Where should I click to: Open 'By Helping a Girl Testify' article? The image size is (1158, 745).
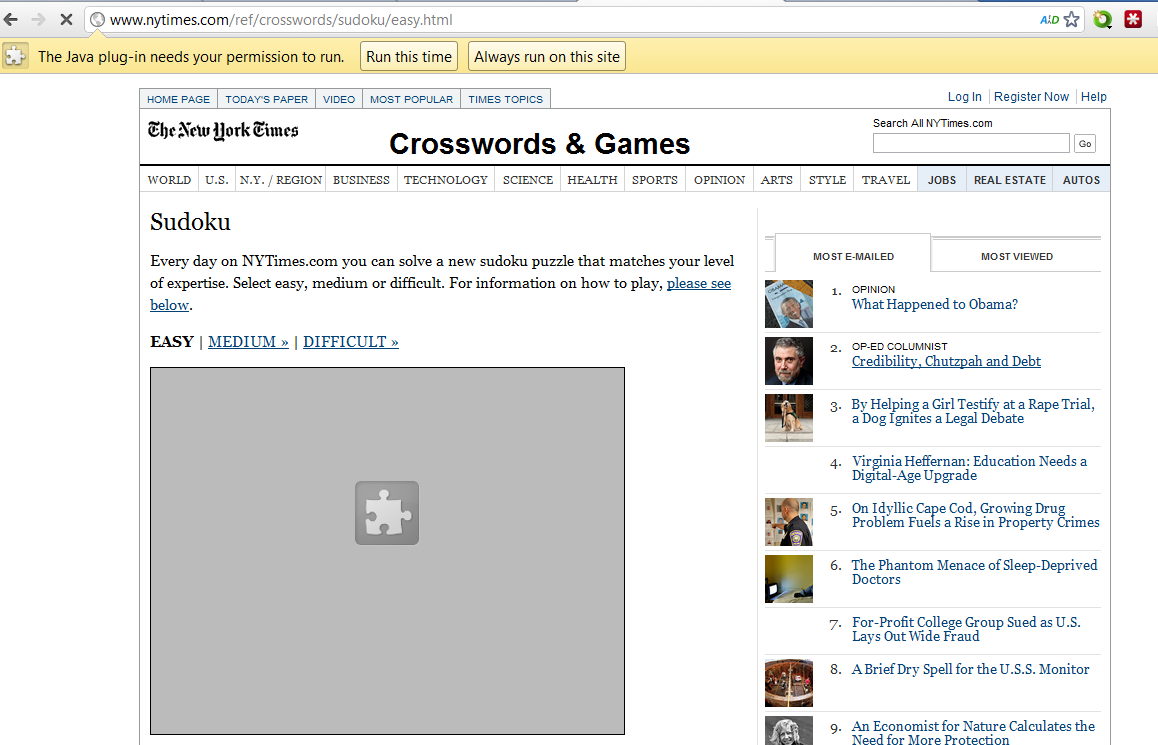pos(973,411)
